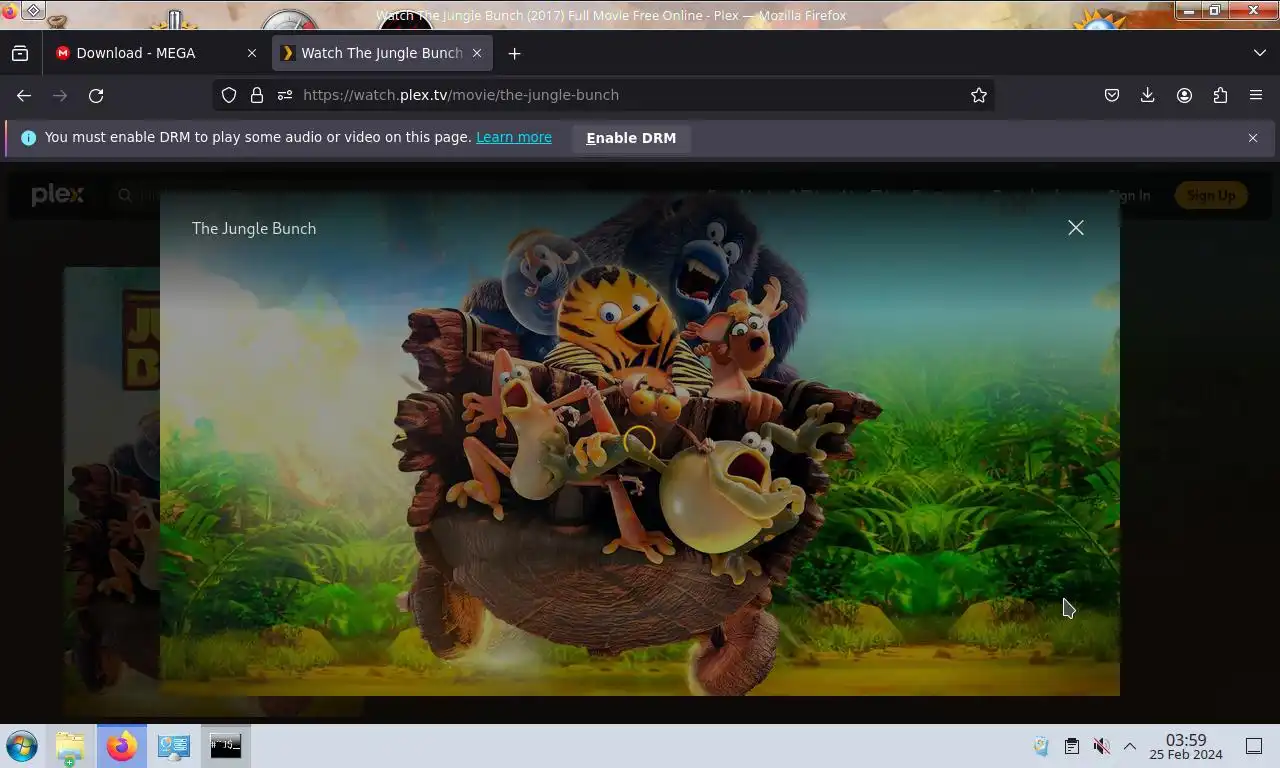This screenshot has width=1280, height=768.
Task: Open the network computer taskbar icon
Action: click(x=174, y=746)
